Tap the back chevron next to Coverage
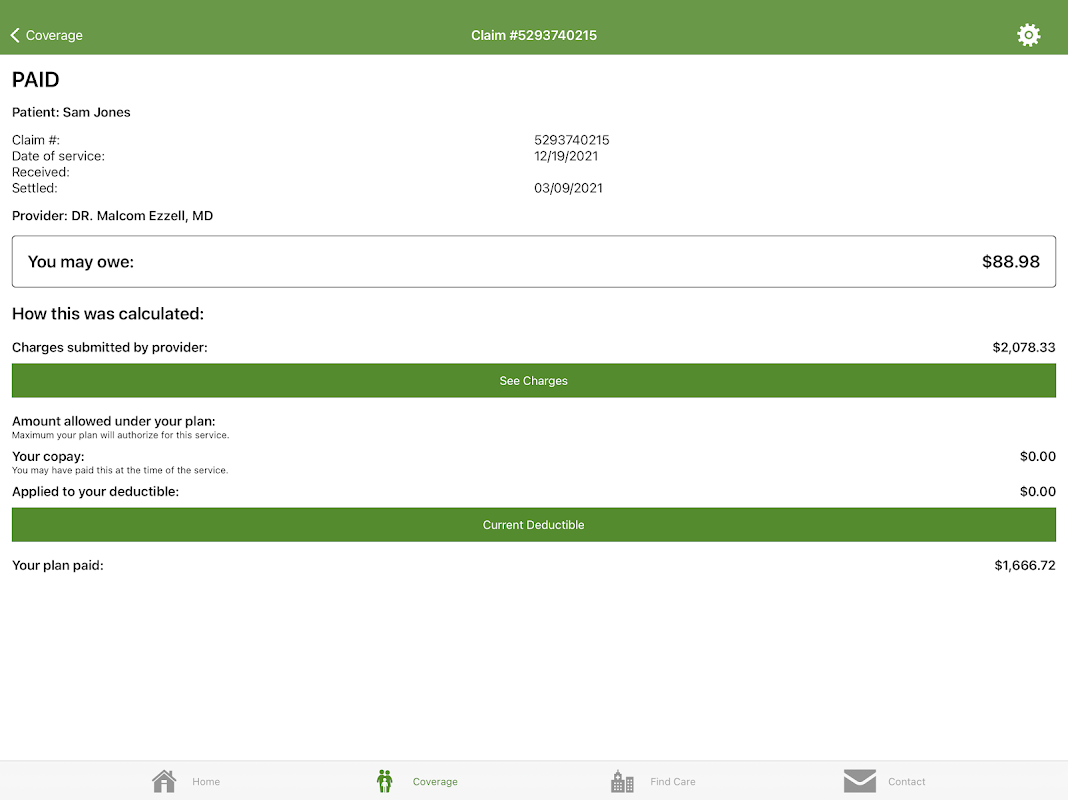1068x800 pixels. 15,35
